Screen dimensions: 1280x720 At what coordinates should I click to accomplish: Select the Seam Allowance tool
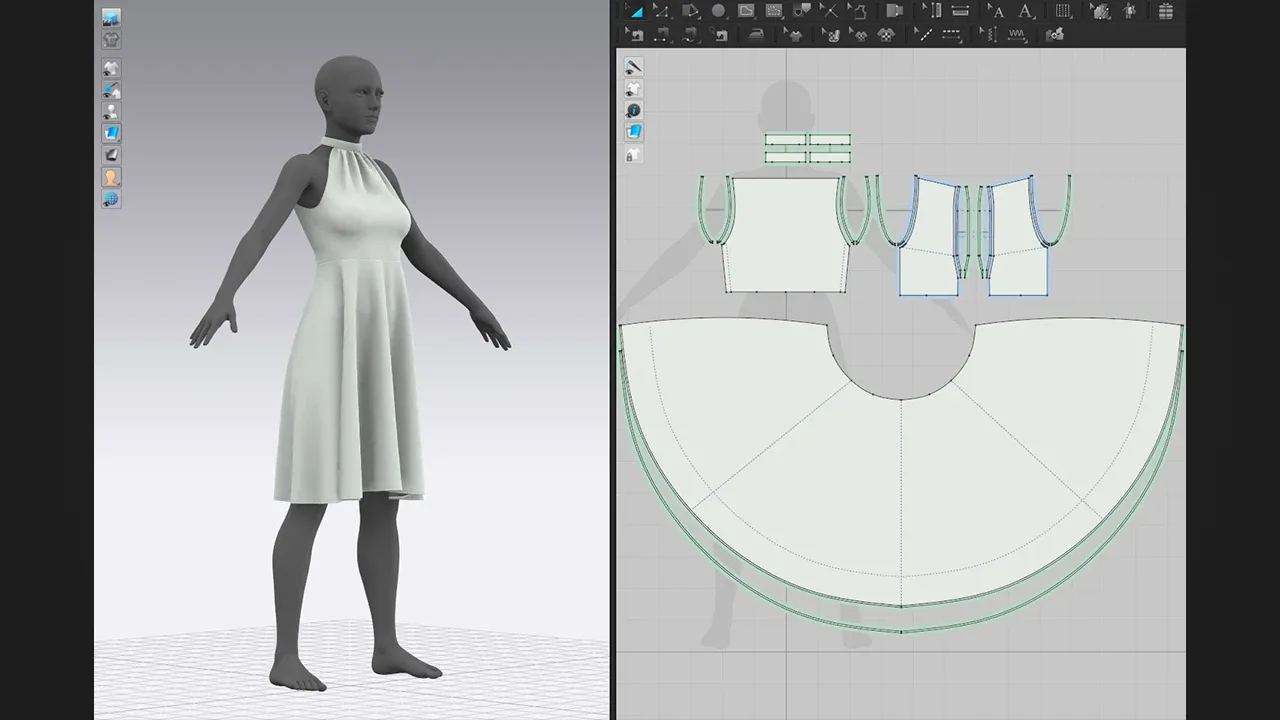pyautogui.click(x=932, y=11)
